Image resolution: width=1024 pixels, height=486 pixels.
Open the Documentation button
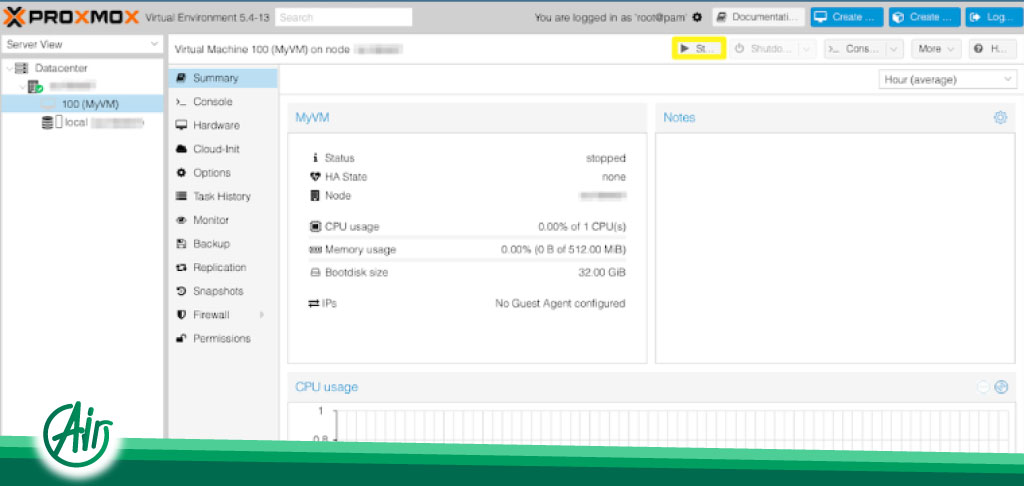coord(758,18)
